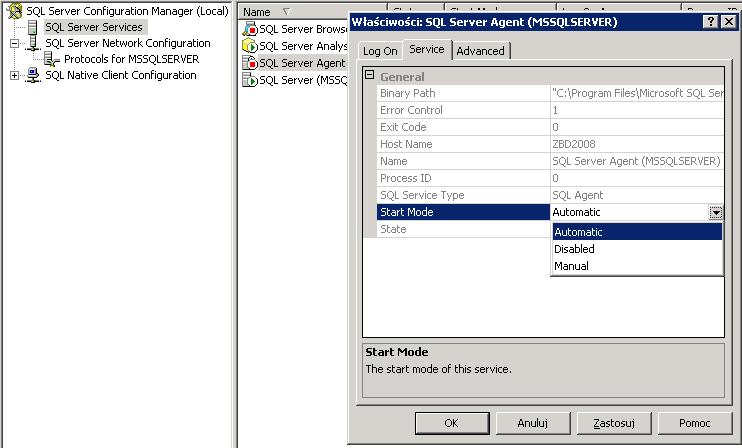The width and height of the screenshot is (742, 448).
Task: Click the Error Control property label
Action: (x=411, y=110)
